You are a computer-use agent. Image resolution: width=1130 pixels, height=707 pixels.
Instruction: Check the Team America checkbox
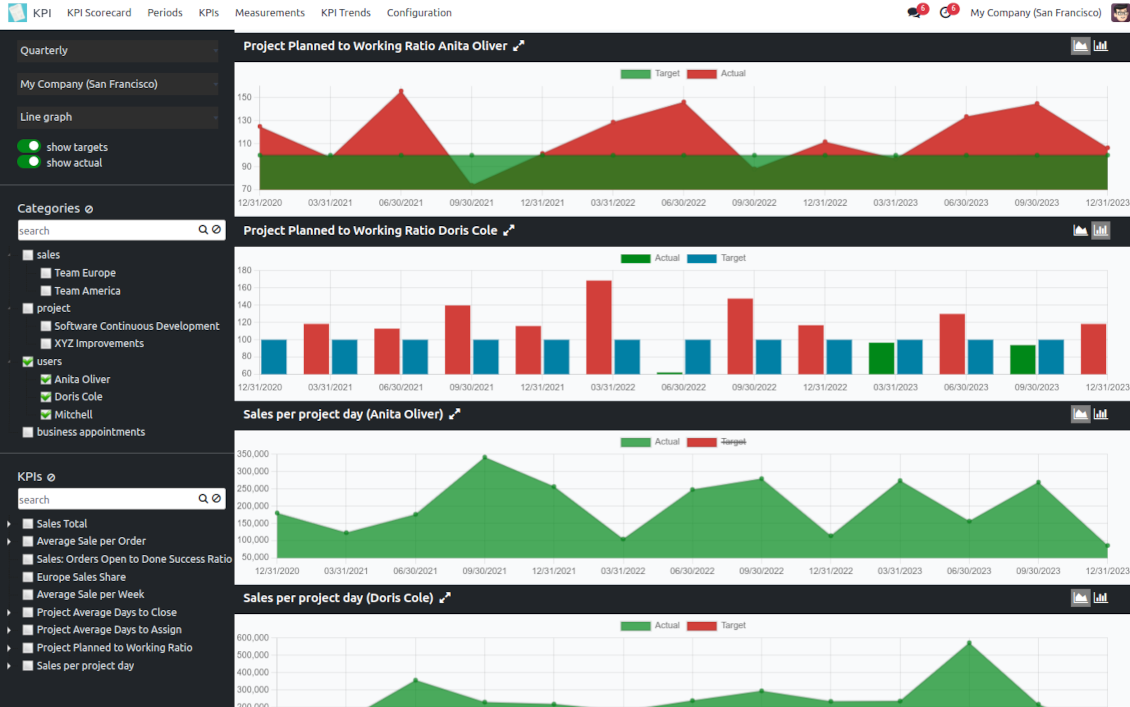pos(46,291)
